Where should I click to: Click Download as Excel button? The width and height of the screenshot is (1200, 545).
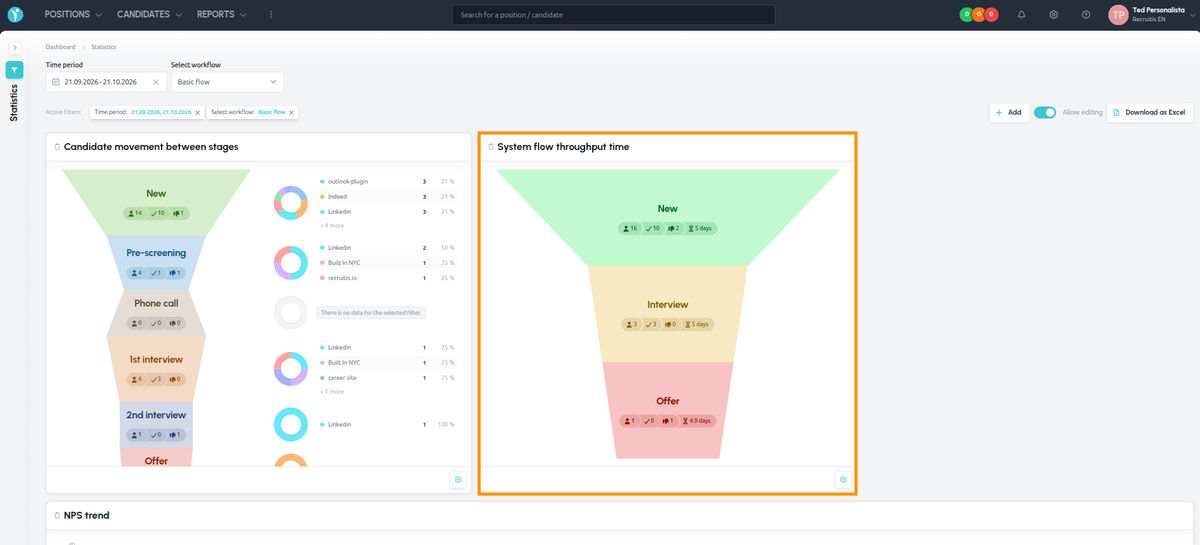pyautogui.click(x=1151, y=112)
